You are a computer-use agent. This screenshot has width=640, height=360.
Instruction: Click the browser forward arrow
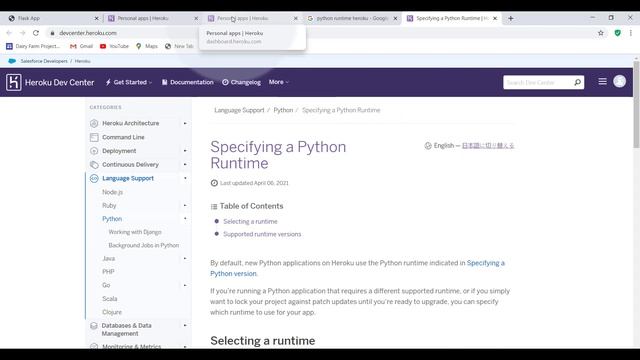pyautogui.click(x=22, y=33)
